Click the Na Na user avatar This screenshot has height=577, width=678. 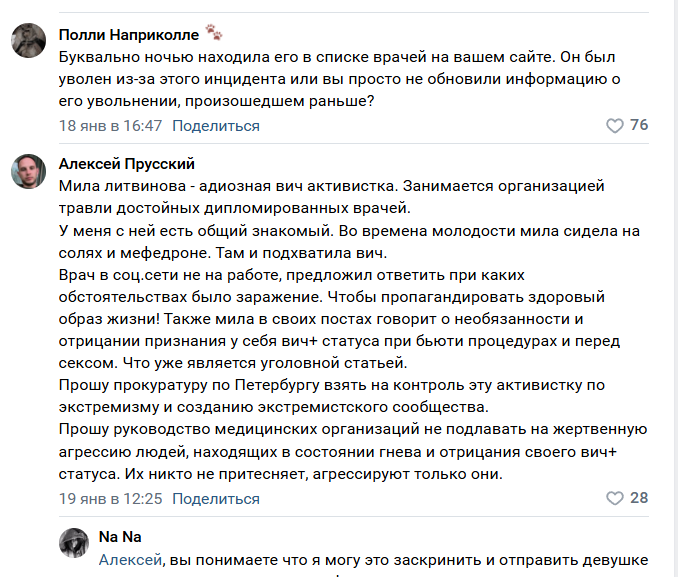[x=75, y=543]
